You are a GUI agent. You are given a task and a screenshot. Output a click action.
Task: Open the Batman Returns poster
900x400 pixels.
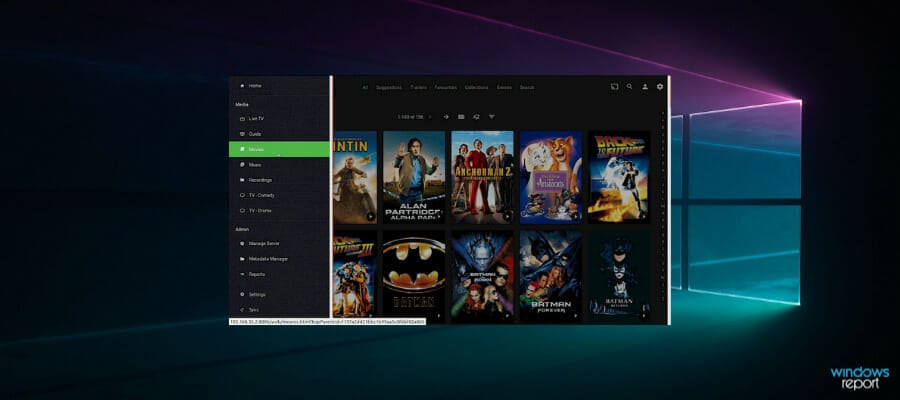click(619, 276)
